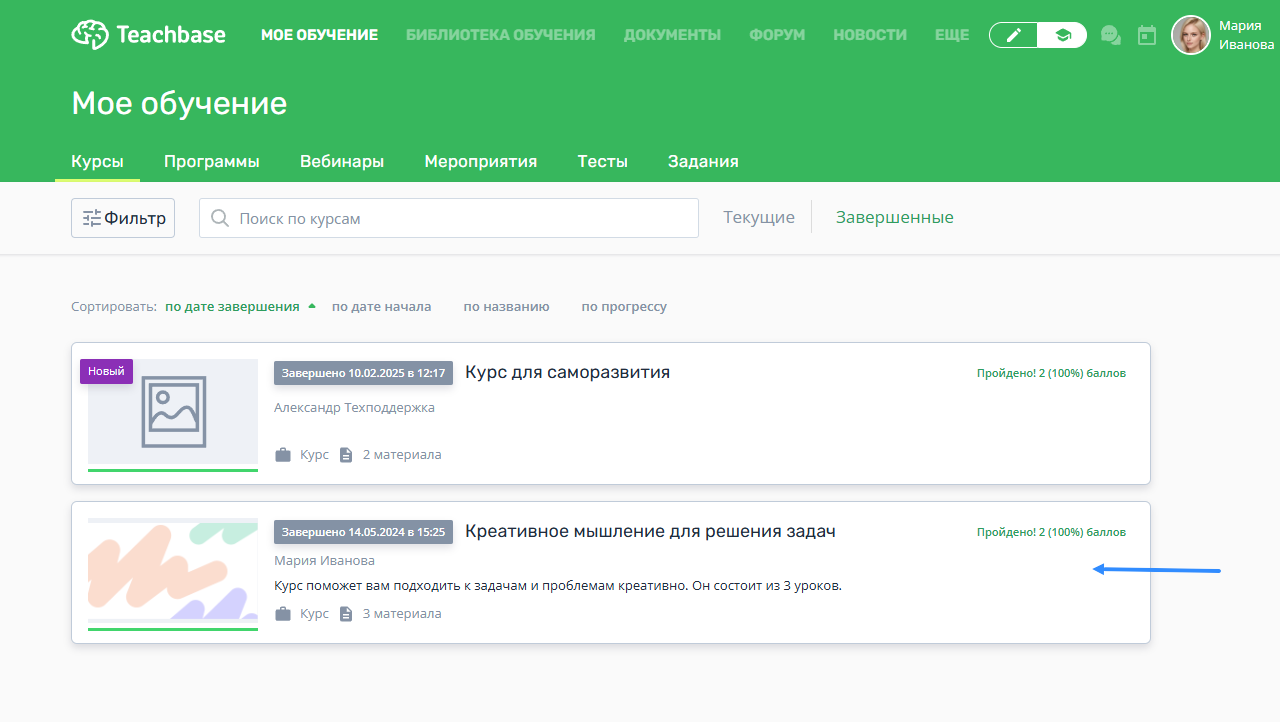This screenshot has width=1280, height=722.
Task: Expand the ЕЩЕ menu
Action: tap(952, 35)
